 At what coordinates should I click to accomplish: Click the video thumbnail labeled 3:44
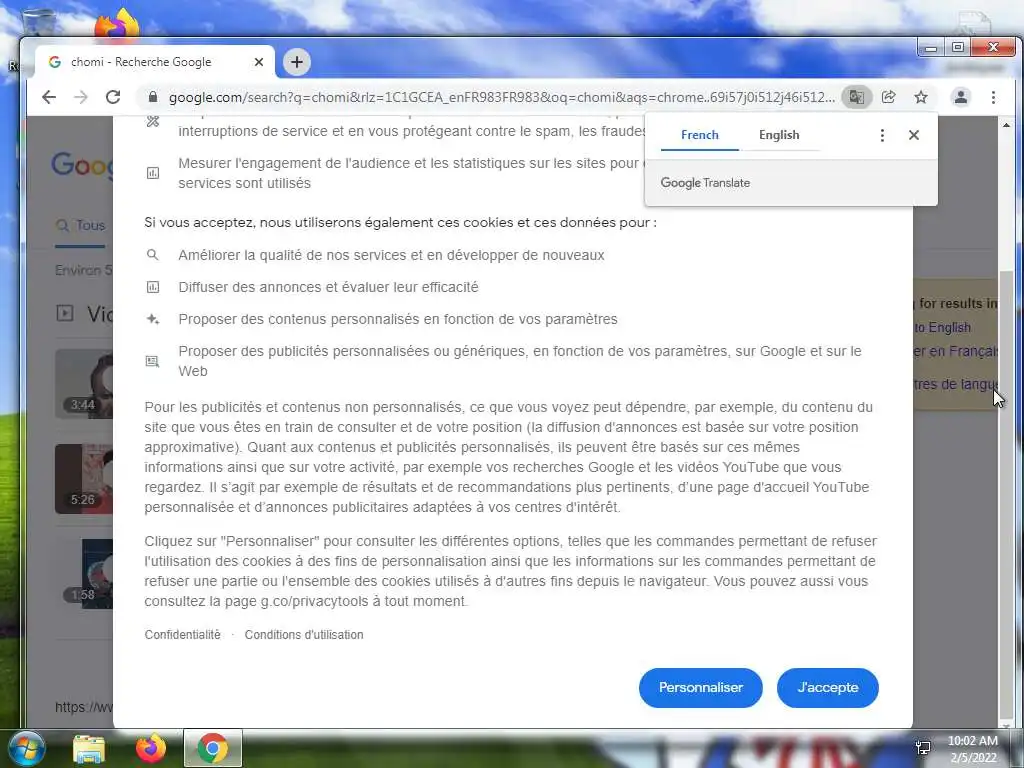[x=84, y=383]
